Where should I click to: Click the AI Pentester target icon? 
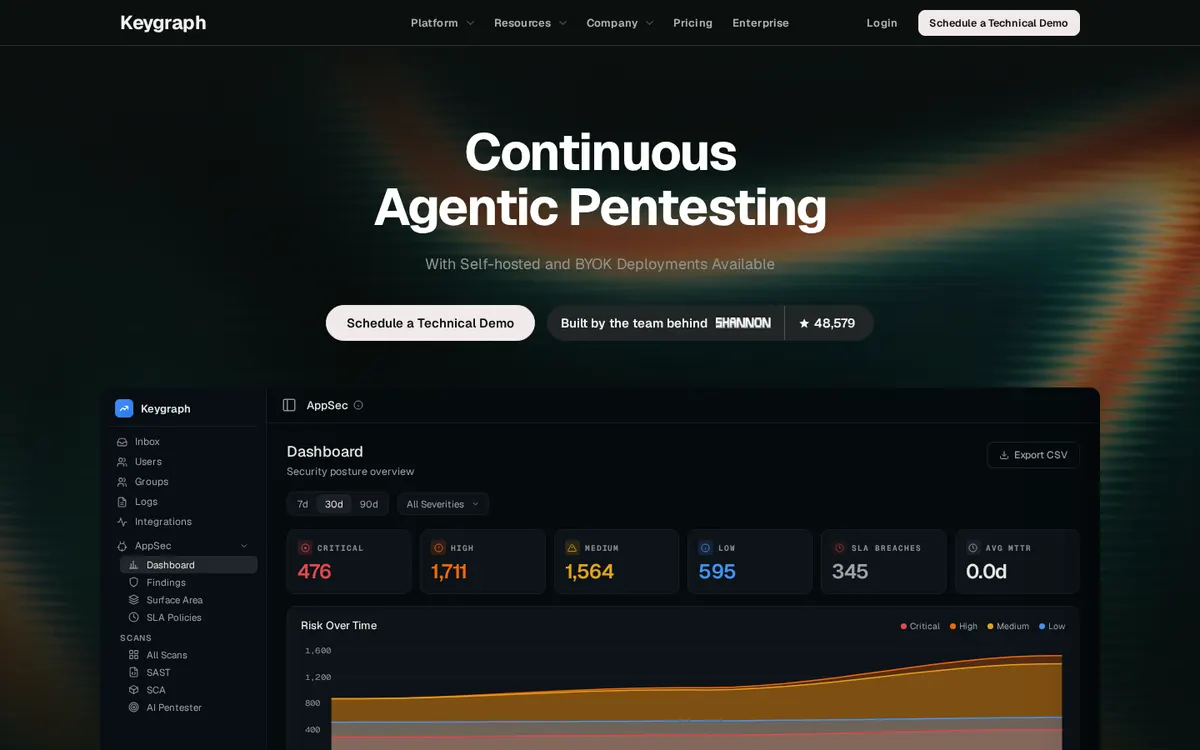click(x=134, y=707)
